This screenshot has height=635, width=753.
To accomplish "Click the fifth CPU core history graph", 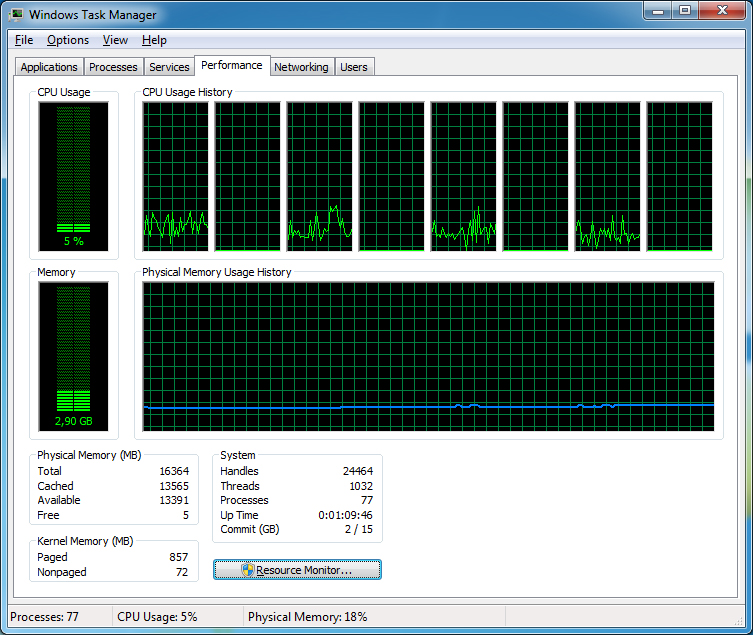I will pyautogui.click(x=464, y=176).
